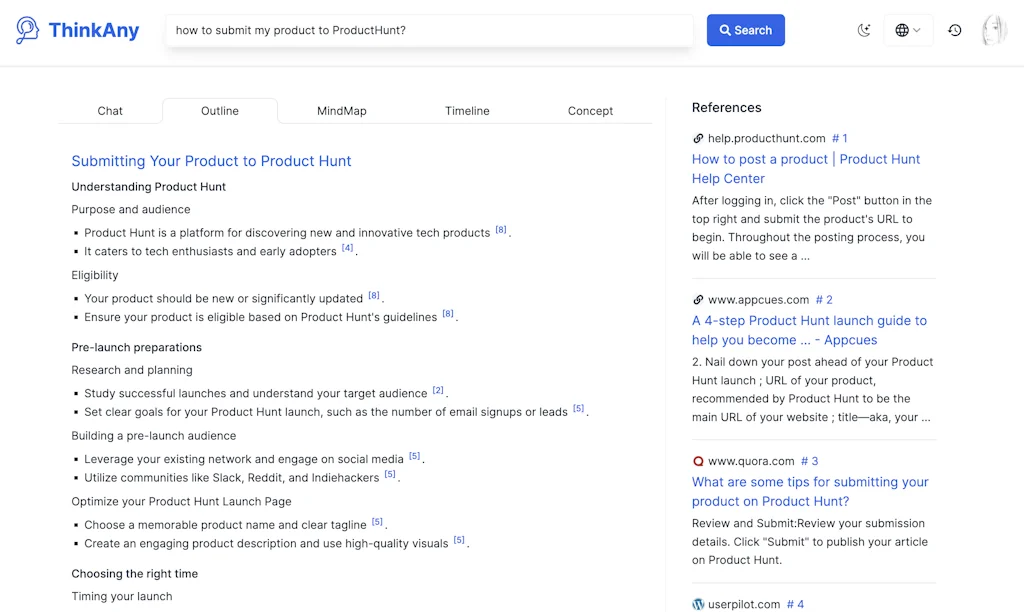Screen dimensions: 1024x612
Task: Click the link icon beside help.producthunt.com
Action: coord(698,138)
